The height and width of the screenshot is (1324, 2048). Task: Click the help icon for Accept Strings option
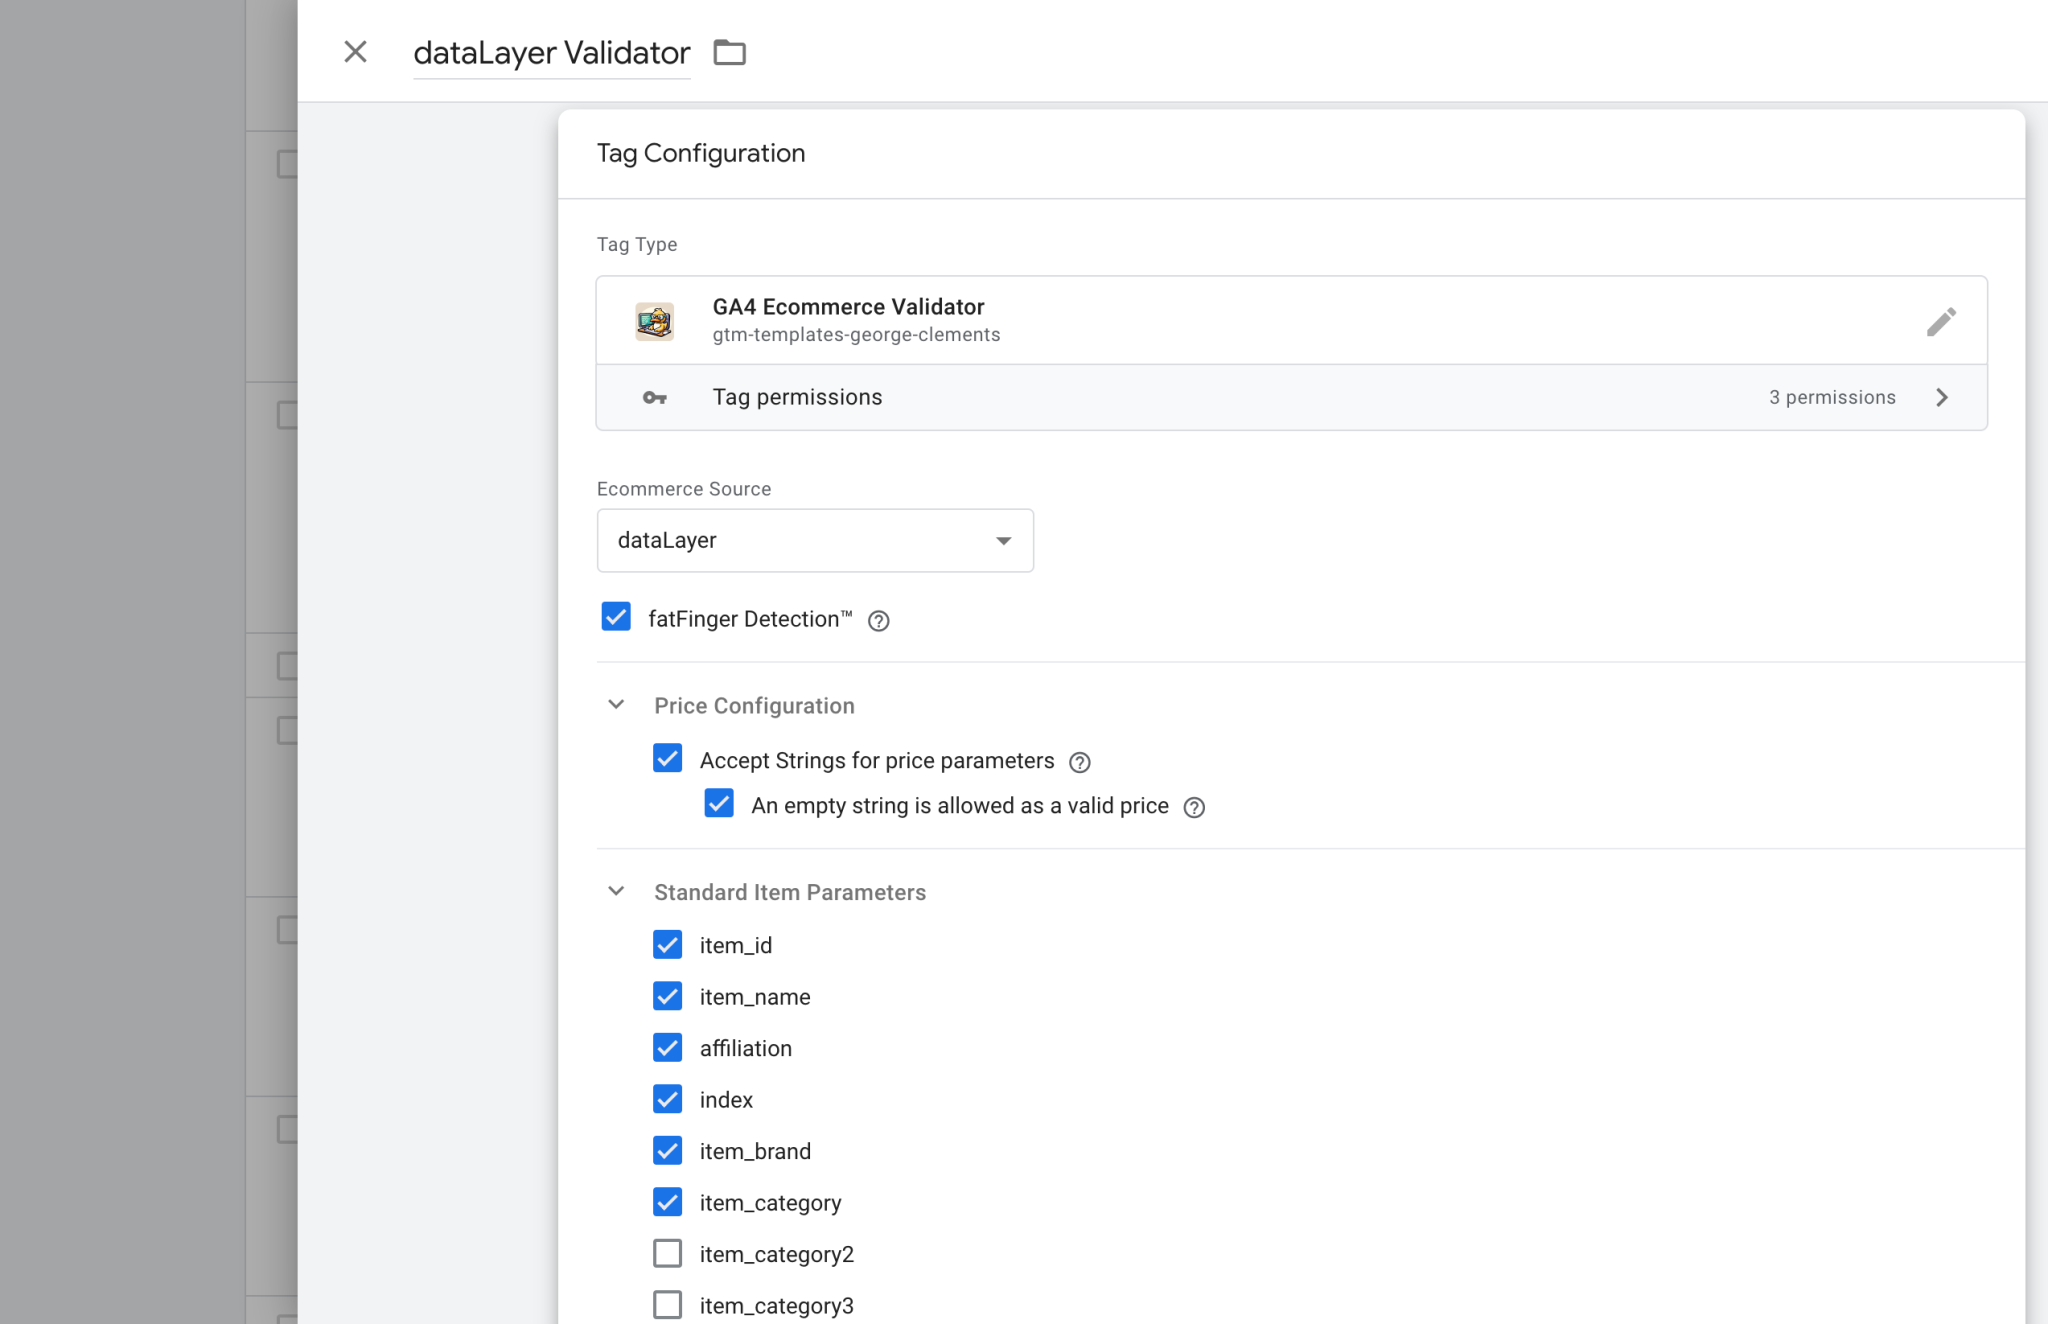[x=1080, y=761]
